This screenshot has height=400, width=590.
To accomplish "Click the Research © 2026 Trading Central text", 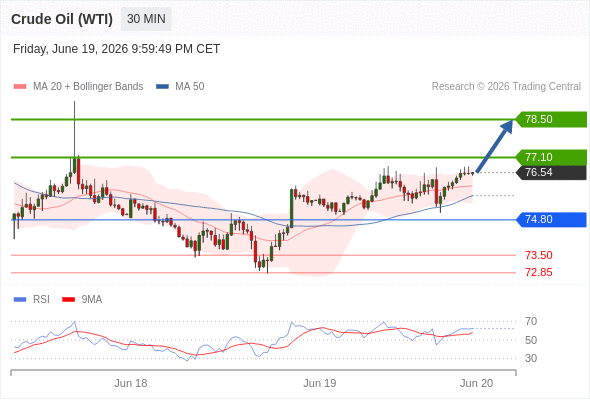I will click(x=506, y=87).
